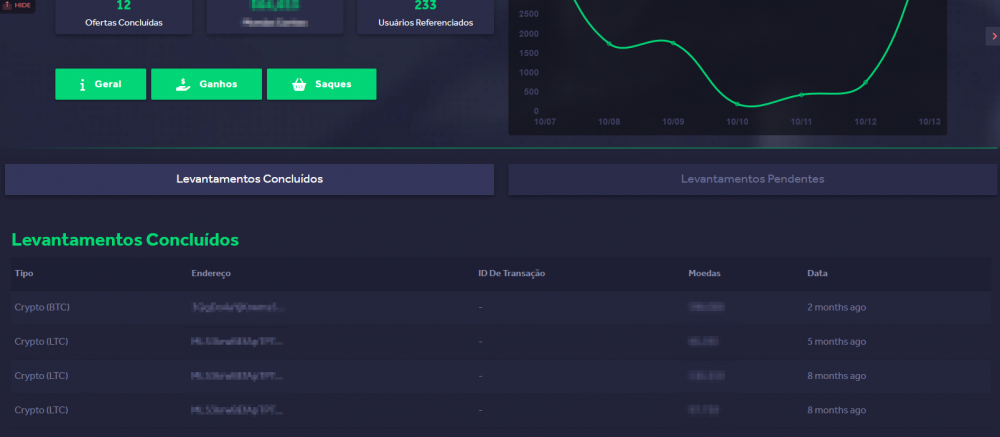
Task: Click the chart data point at 10/10
Action: [738, 104]
